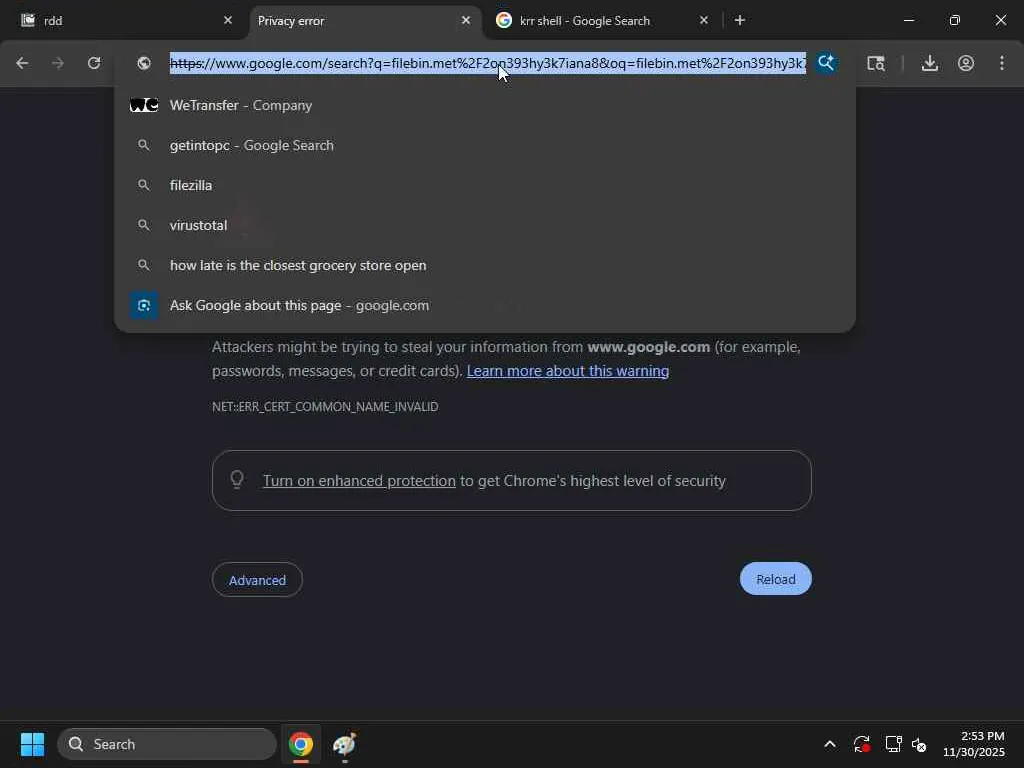This screenshot has width=1024, height=768.
Task: Click the WeTransfer logo icon
Action: (x=144, y=105)
